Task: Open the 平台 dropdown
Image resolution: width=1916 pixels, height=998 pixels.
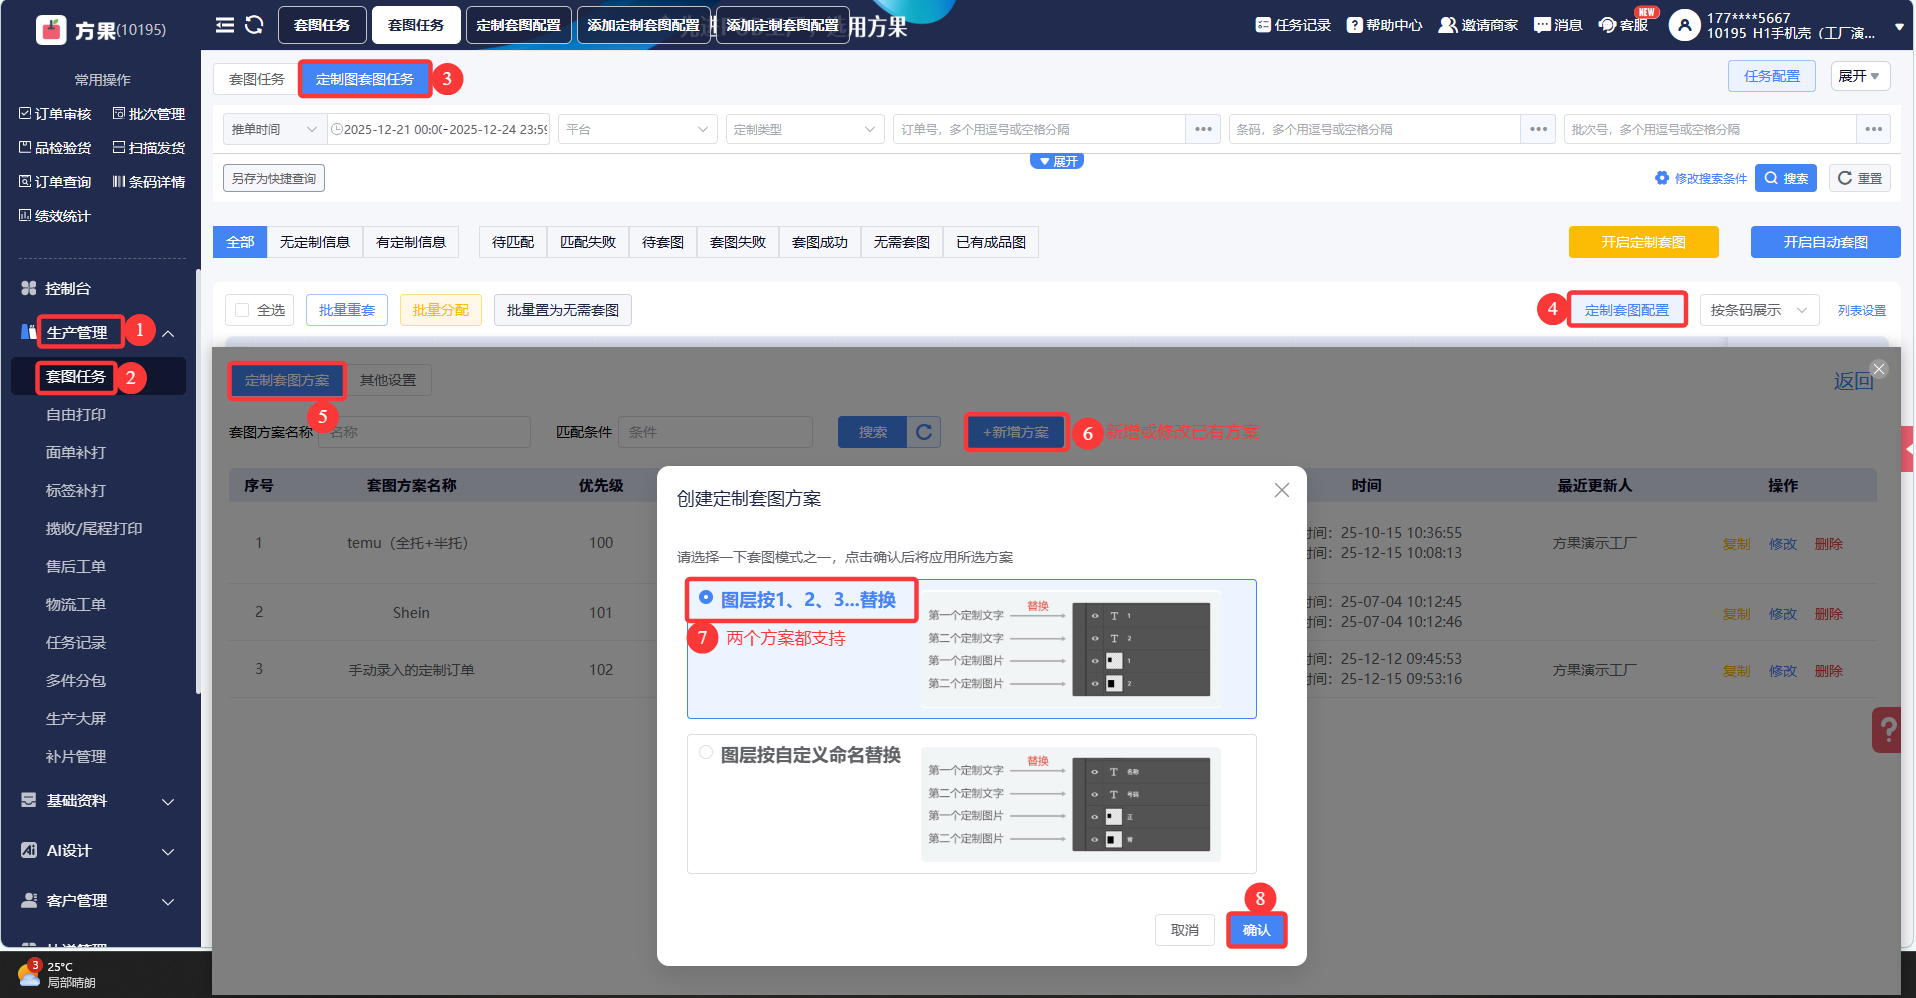Action: click(638, 129)
